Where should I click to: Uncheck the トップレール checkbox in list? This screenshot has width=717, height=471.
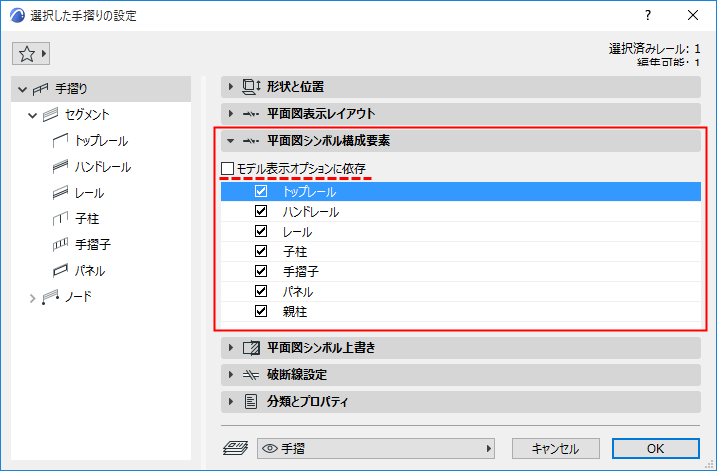pos(261,191)
